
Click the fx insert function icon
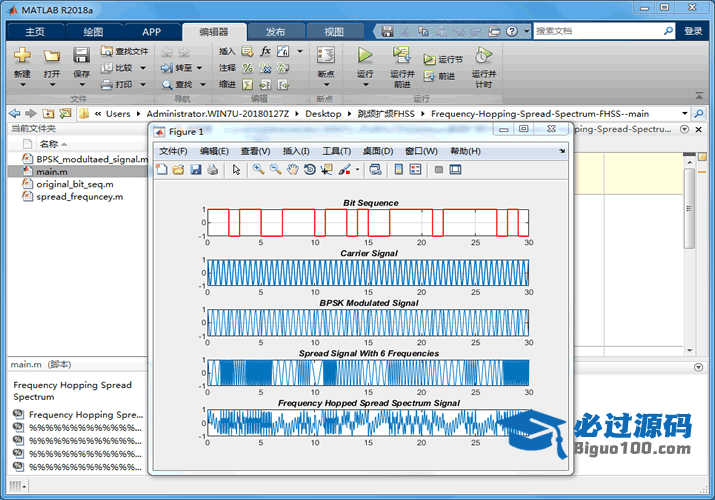(x=265, y=51)
